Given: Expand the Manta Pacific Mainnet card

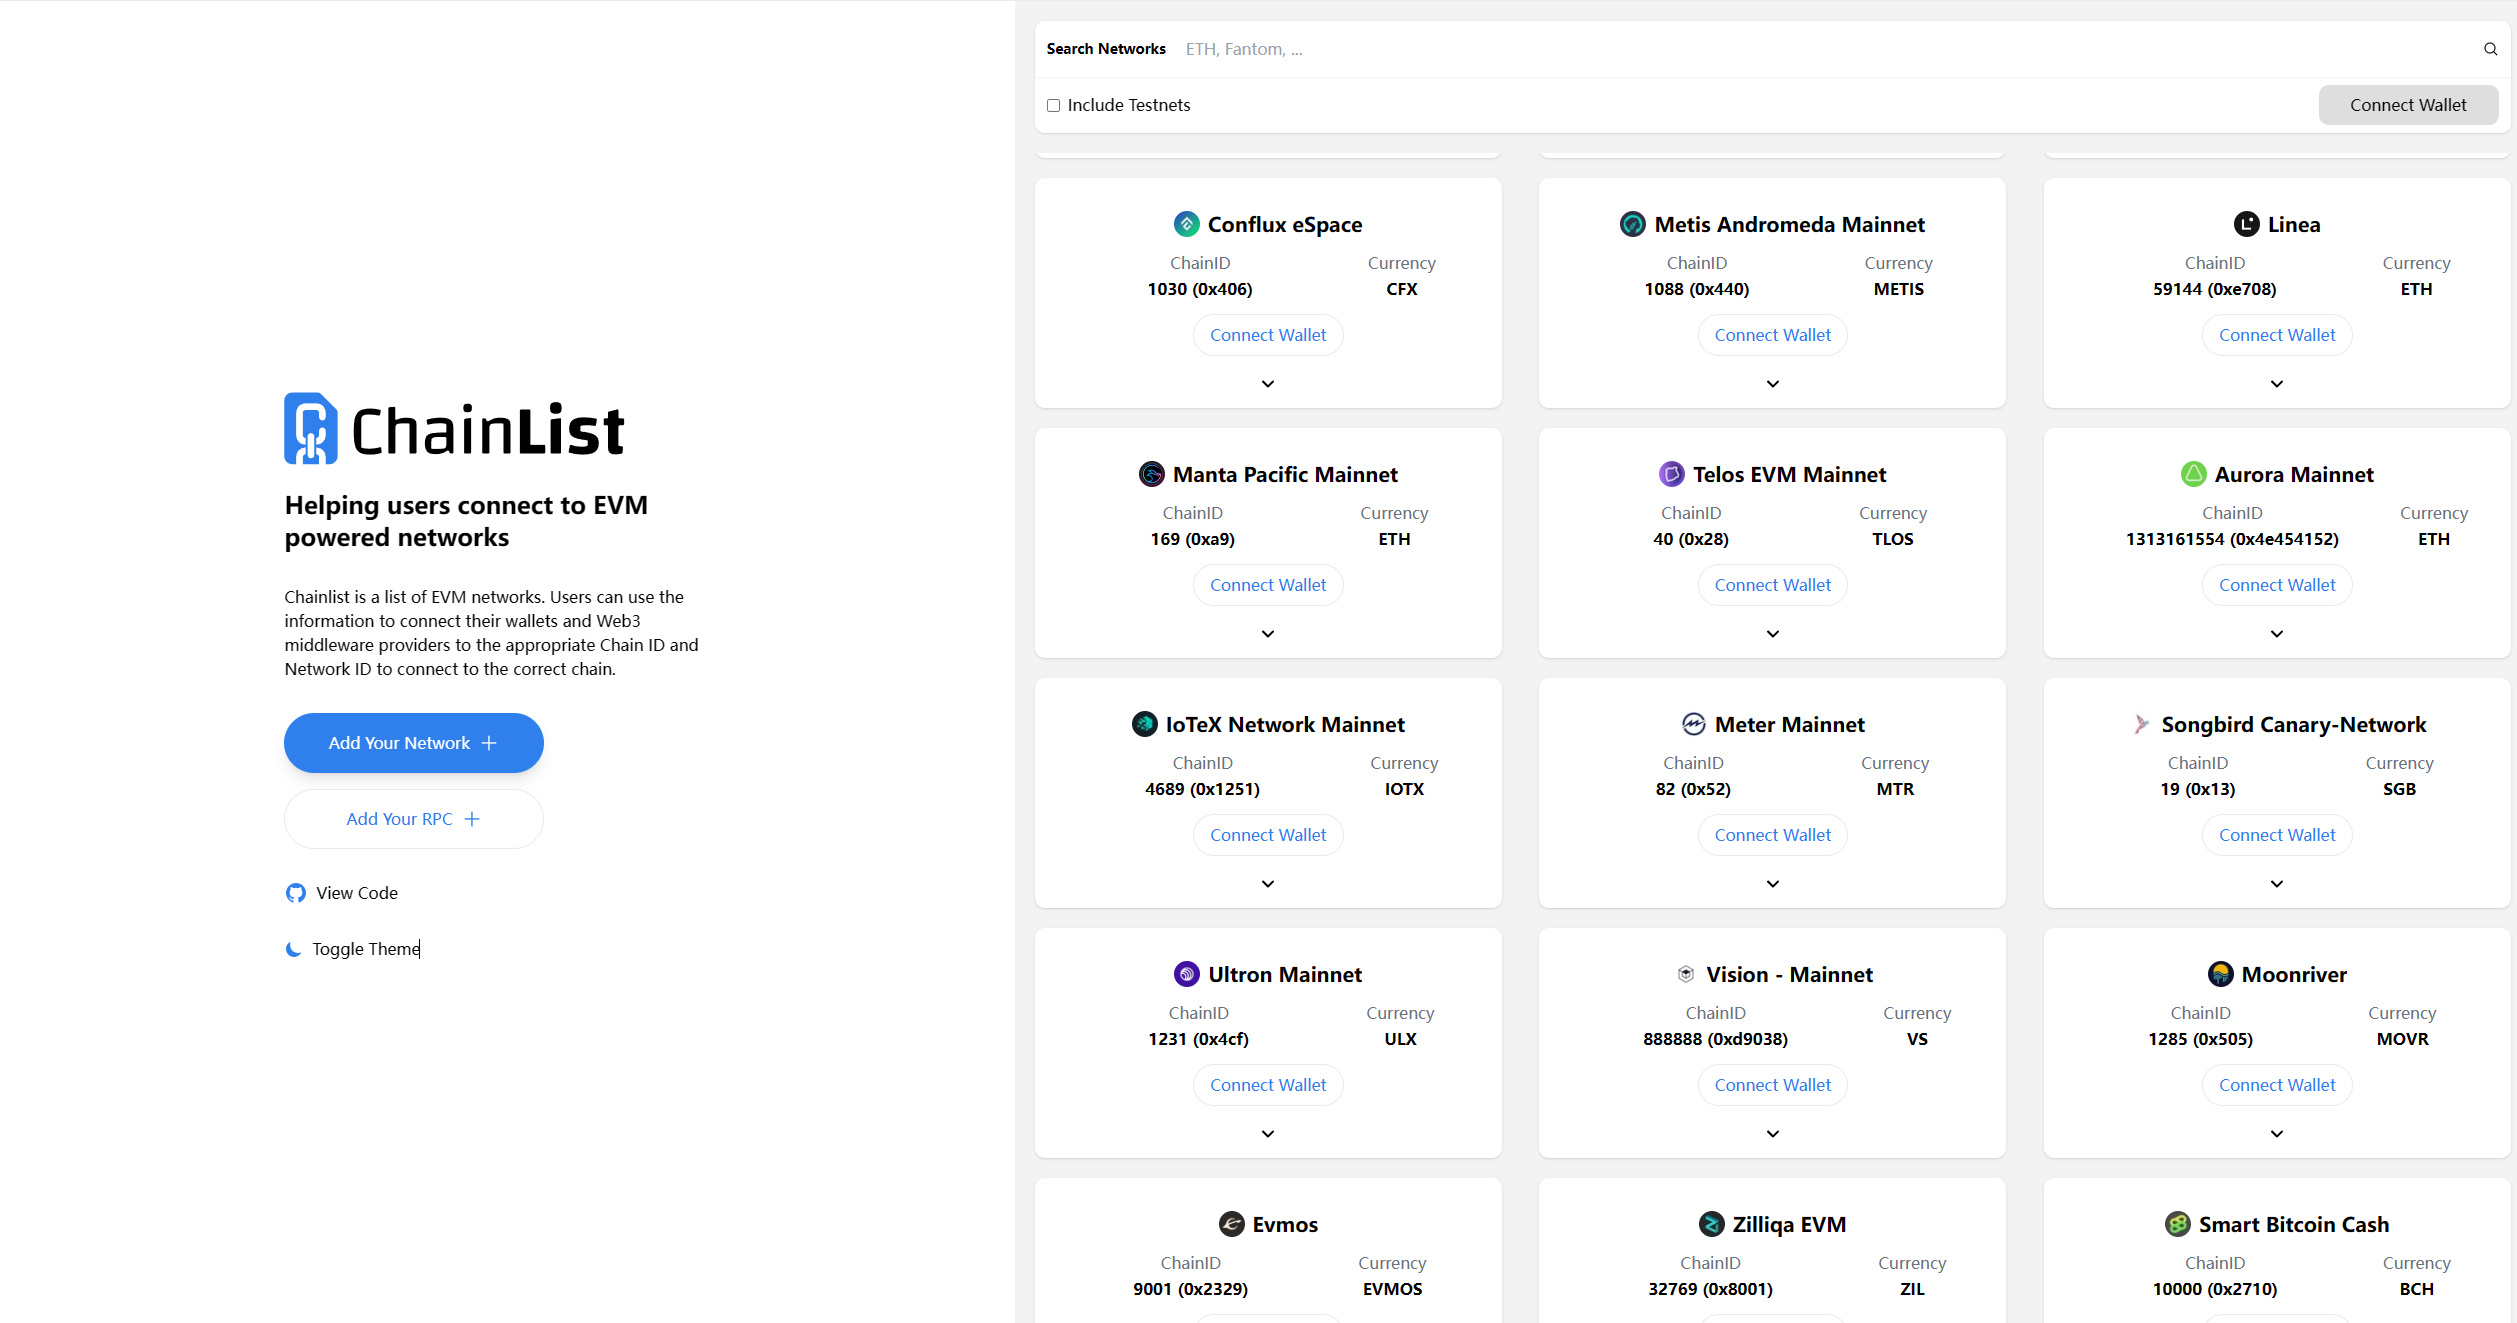Looking at the screenshot, I should click(x=1268, y=634).
